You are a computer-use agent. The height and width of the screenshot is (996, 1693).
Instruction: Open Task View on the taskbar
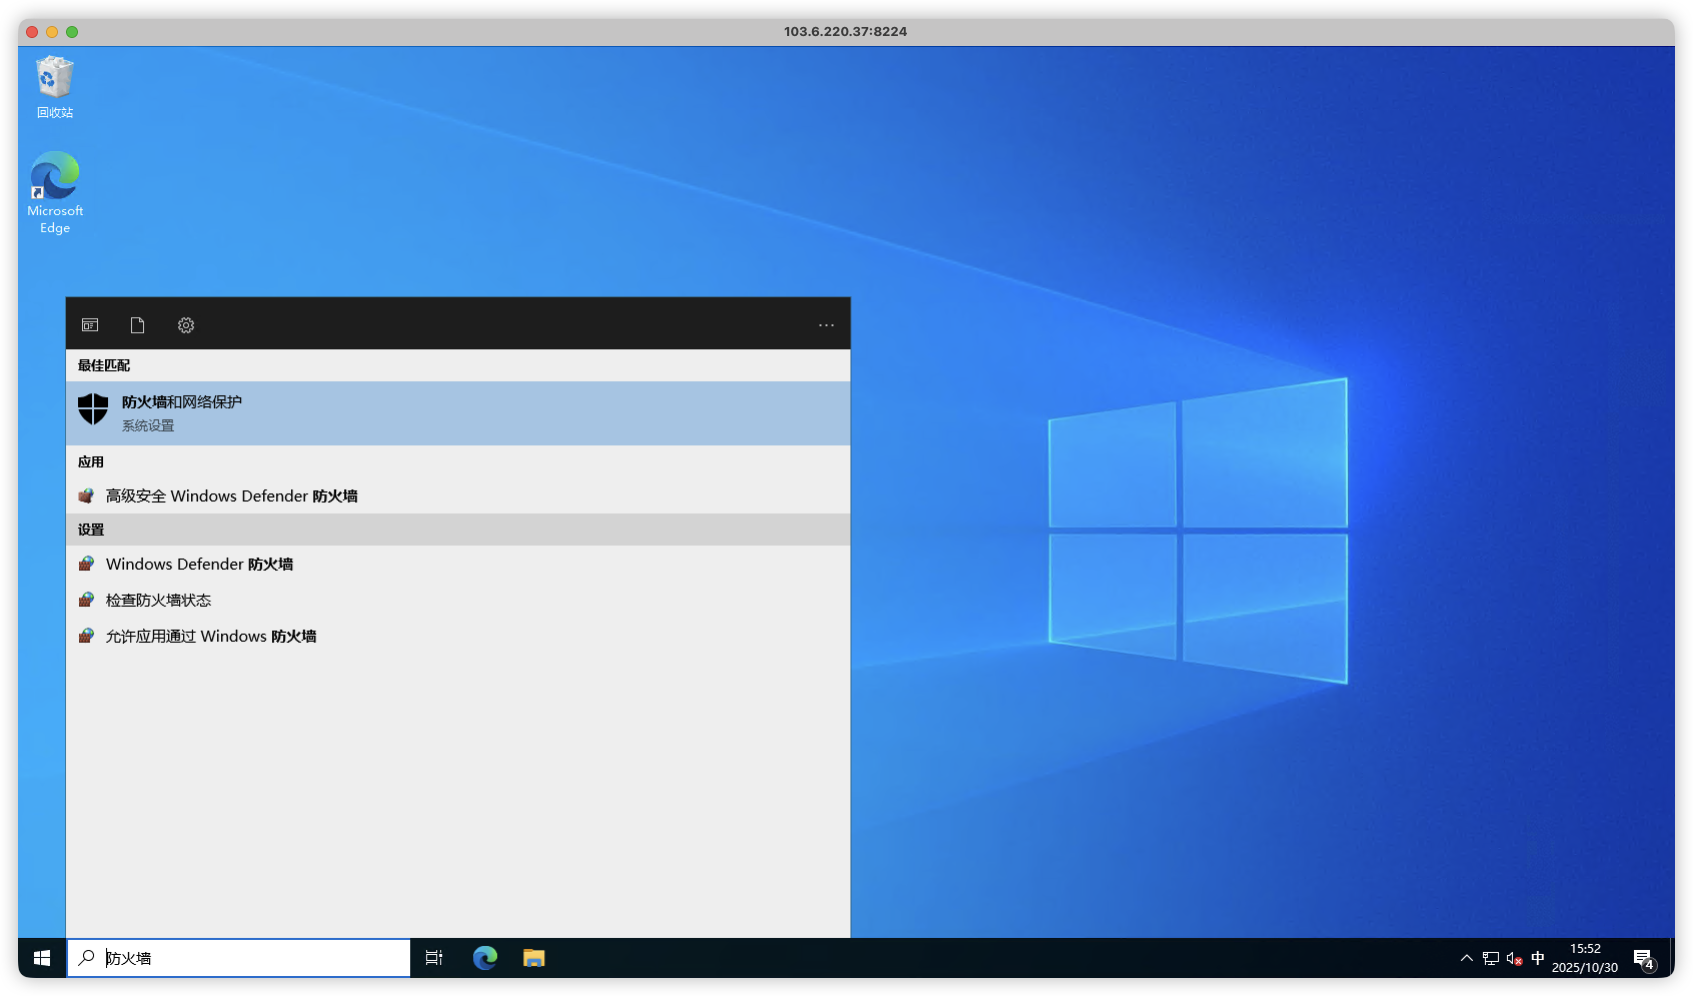434,958
